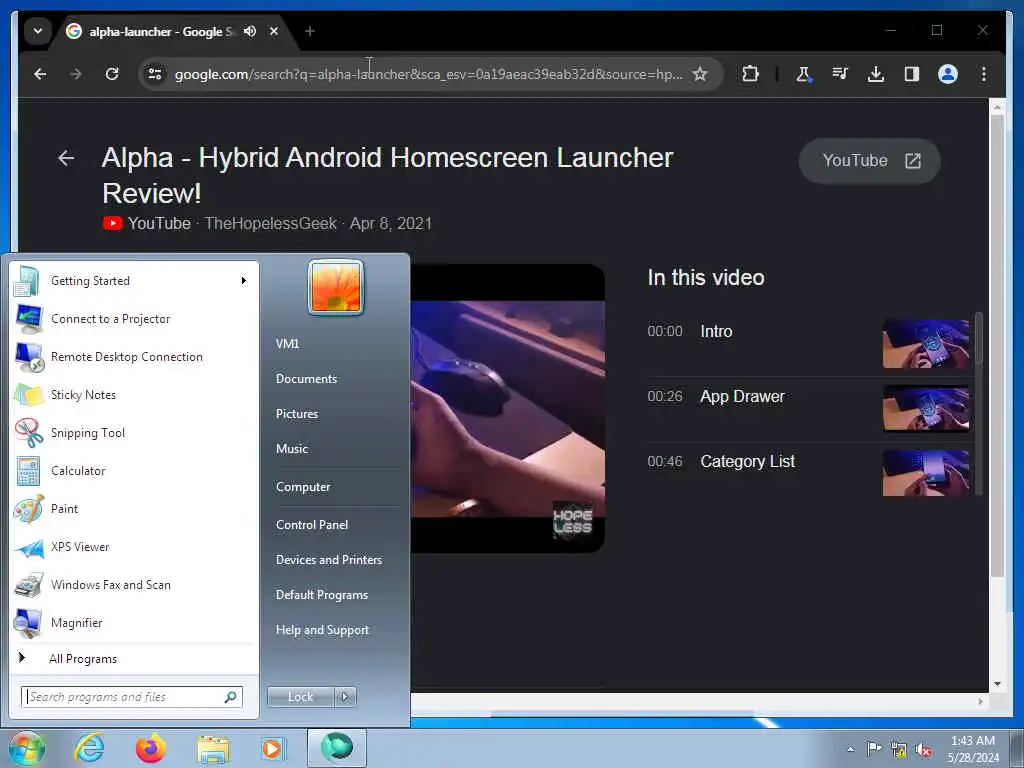Expand Getting Started submenu arrow
Viewport: 1024px width, 768px height.
point(244,281)
